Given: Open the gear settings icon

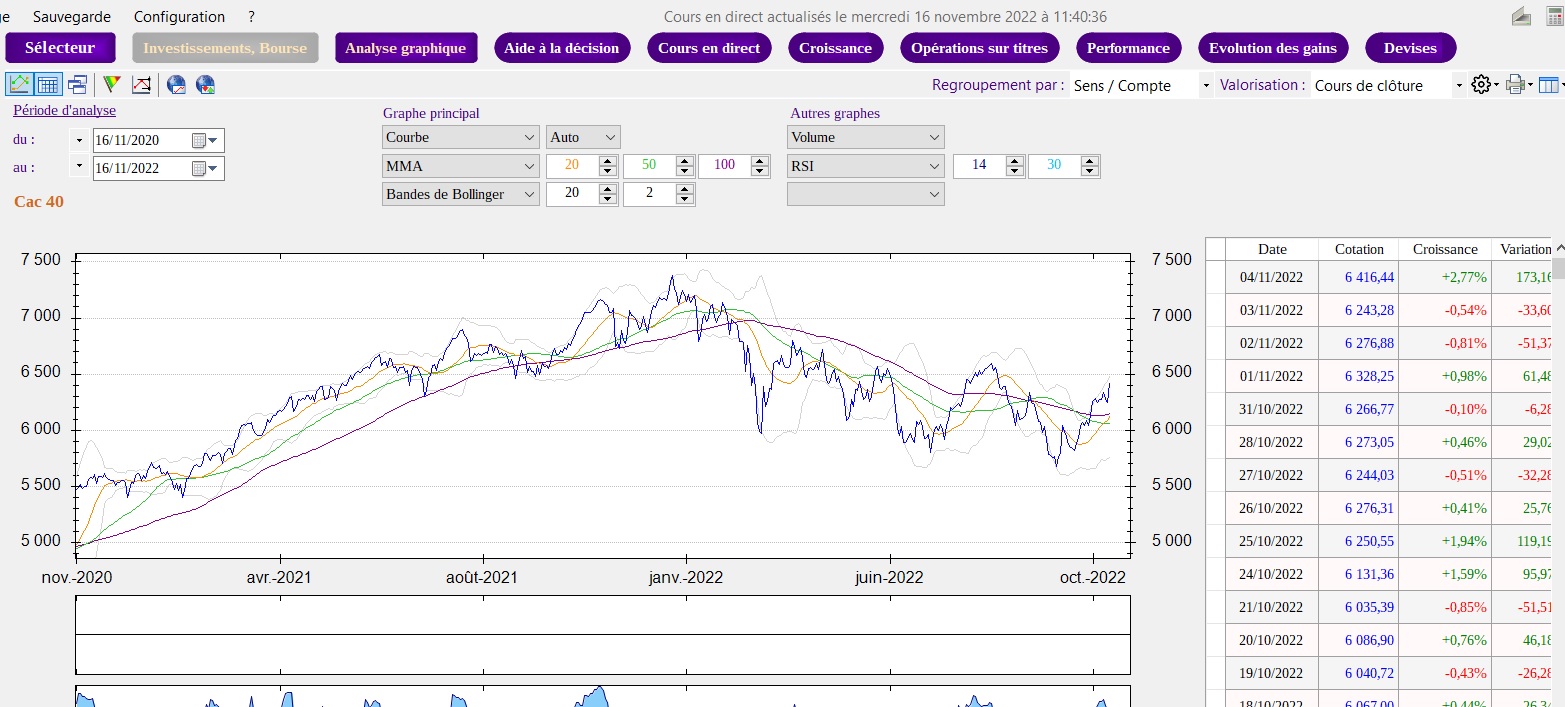Looking at the screenshot, I should [1481, 85].
